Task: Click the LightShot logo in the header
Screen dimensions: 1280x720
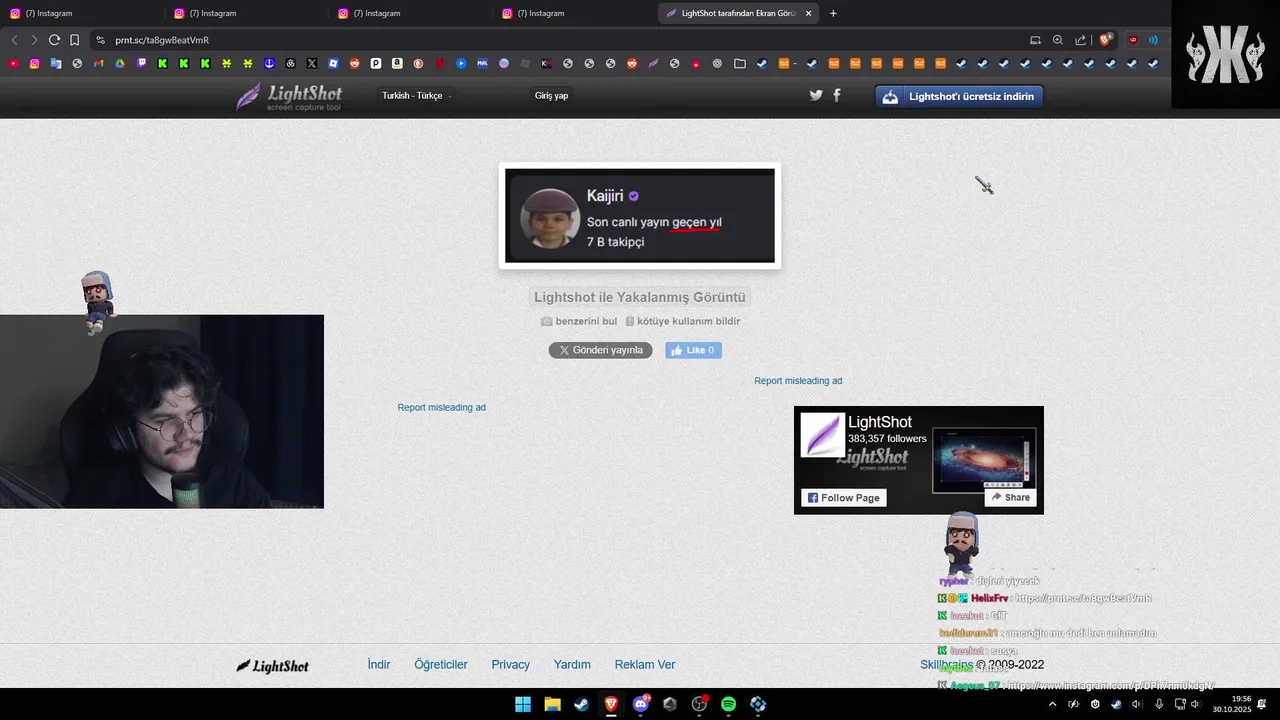Action: [x=290, y=96]
